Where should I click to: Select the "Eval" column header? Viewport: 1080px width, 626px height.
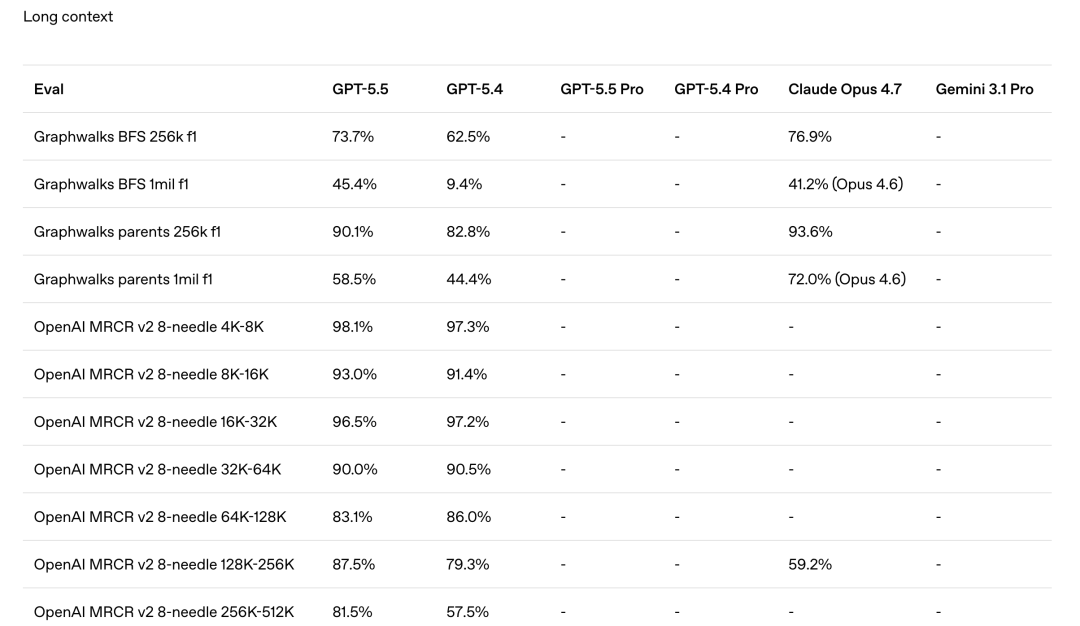(49, 89)
